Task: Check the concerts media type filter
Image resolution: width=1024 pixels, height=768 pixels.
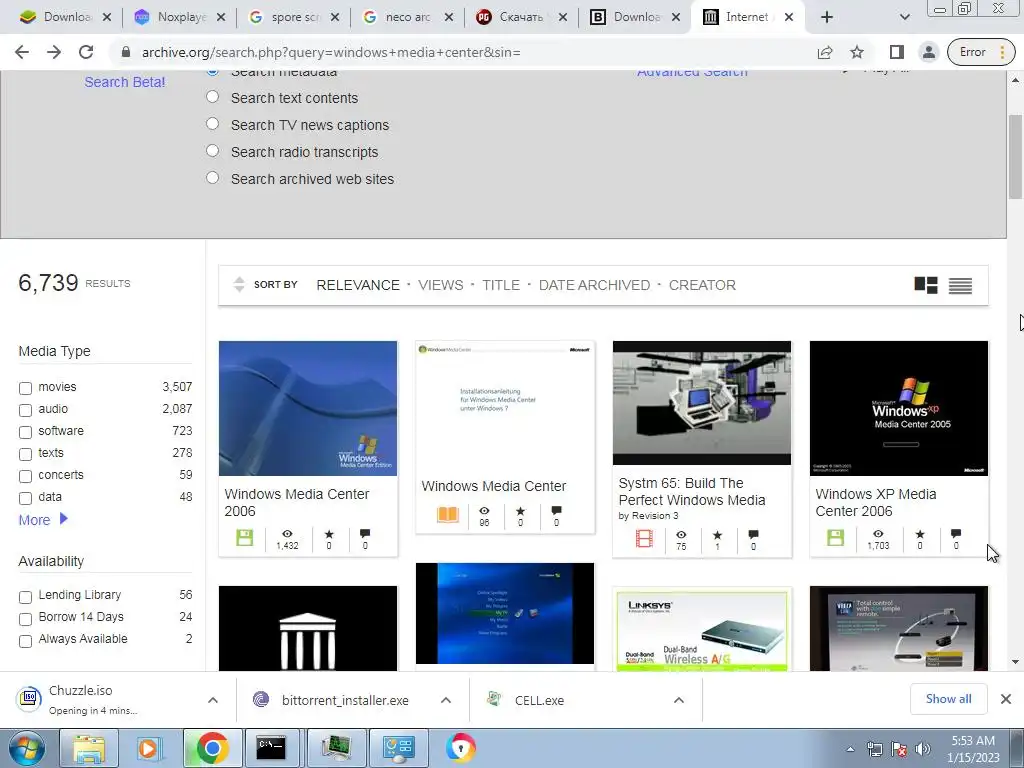Action: tap(25, 476)
